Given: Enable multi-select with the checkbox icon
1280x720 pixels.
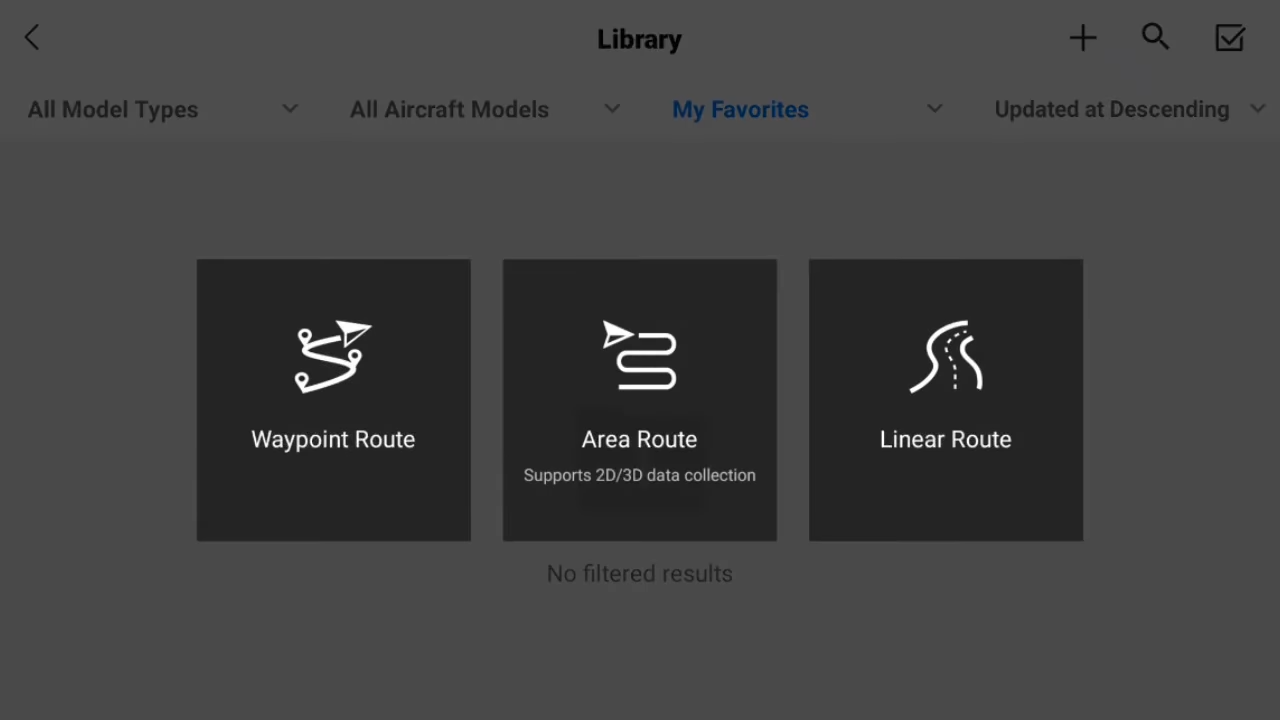Looking at the screenshot, I should pos(1229,38).
